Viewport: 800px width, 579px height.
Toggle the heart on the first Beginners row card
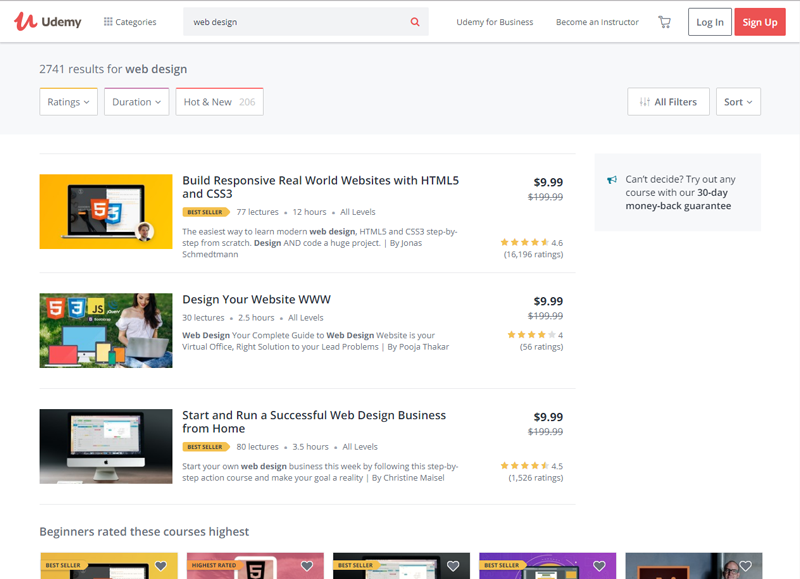pos(161,566)
